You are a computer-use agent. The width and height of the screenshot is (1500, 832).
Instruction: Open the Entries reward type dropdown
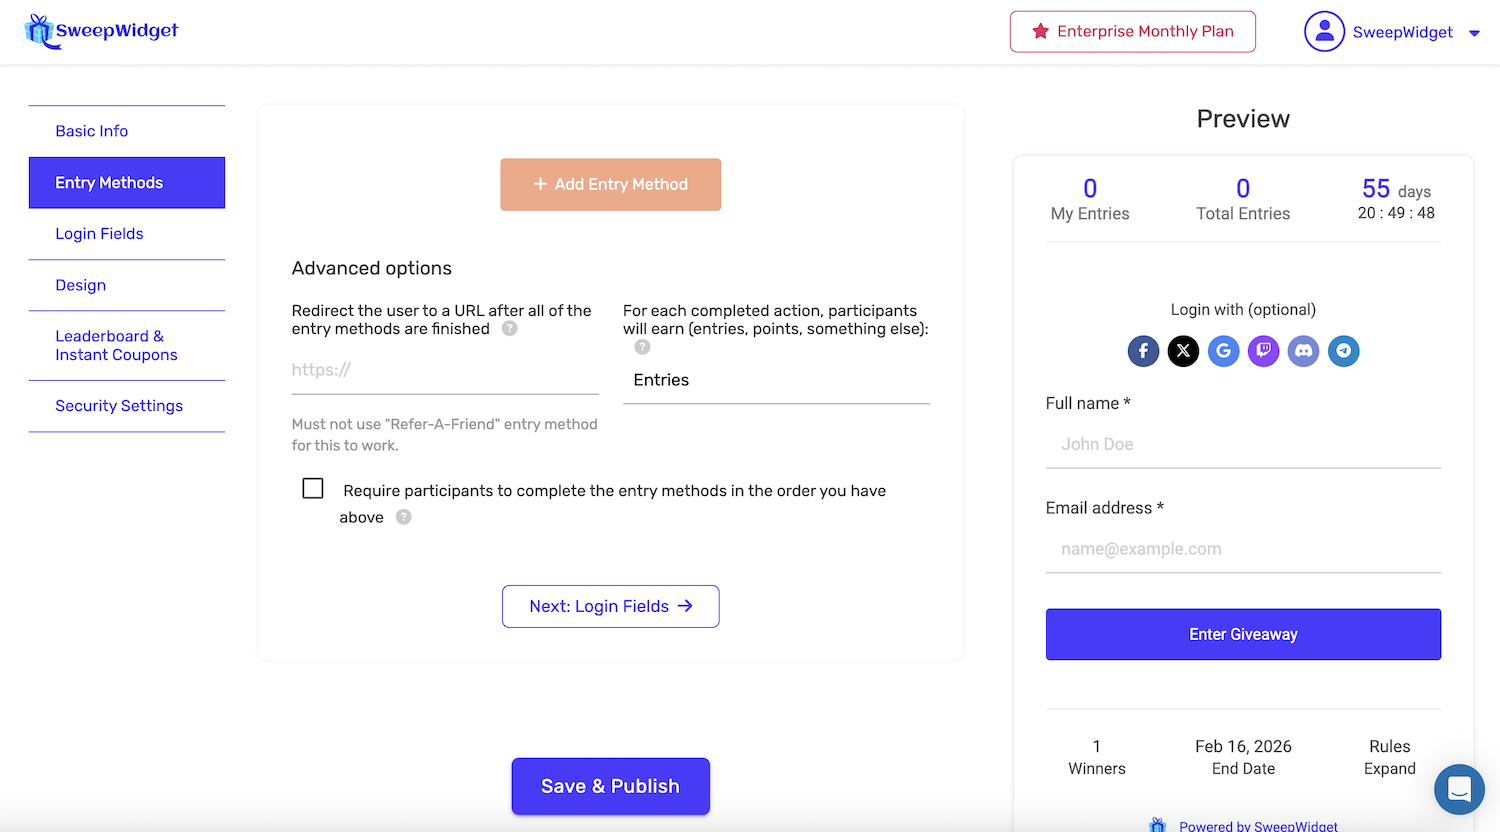point(776,380)
